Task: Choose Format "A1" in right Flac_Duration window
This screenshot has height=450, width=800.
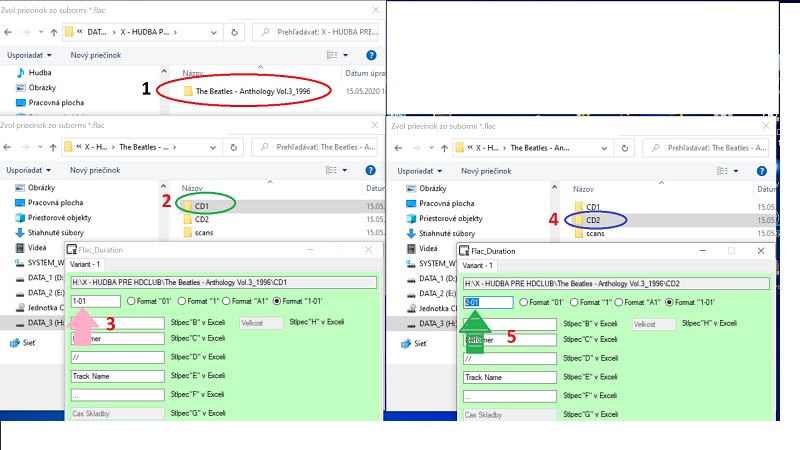Action: coord(619,303)
